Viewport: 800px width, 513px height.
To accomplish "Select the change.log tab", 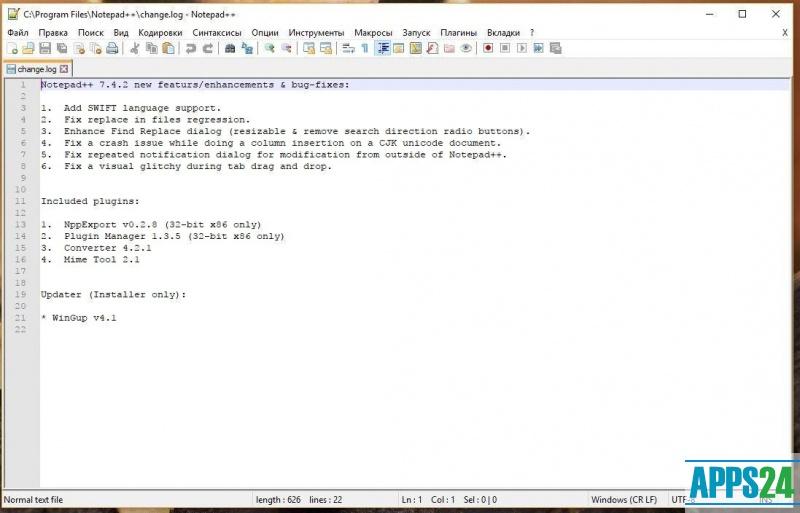I will coord(37,69).
